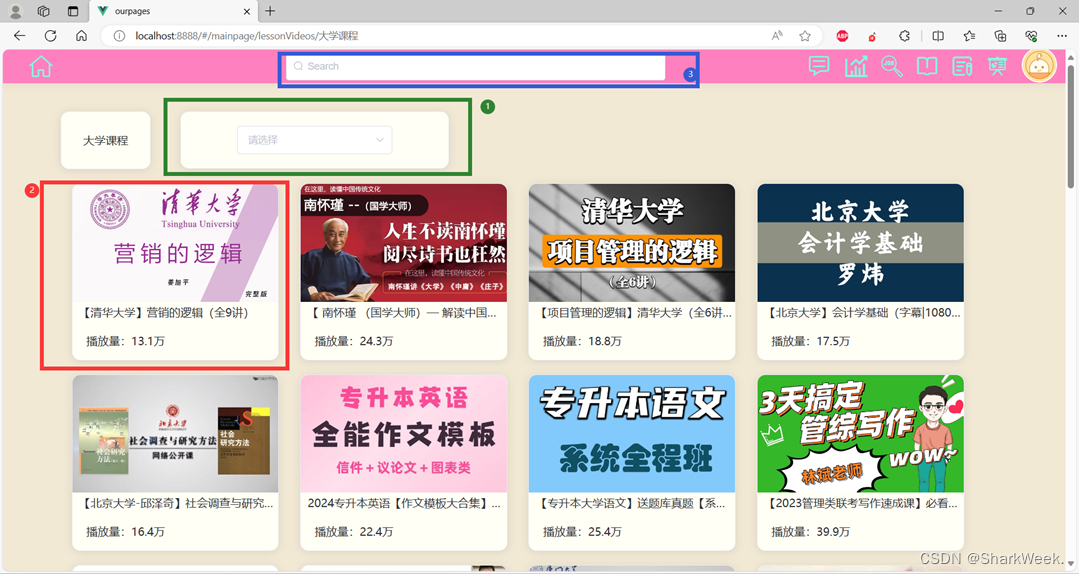Open the presentation board icon

(997, 66)
